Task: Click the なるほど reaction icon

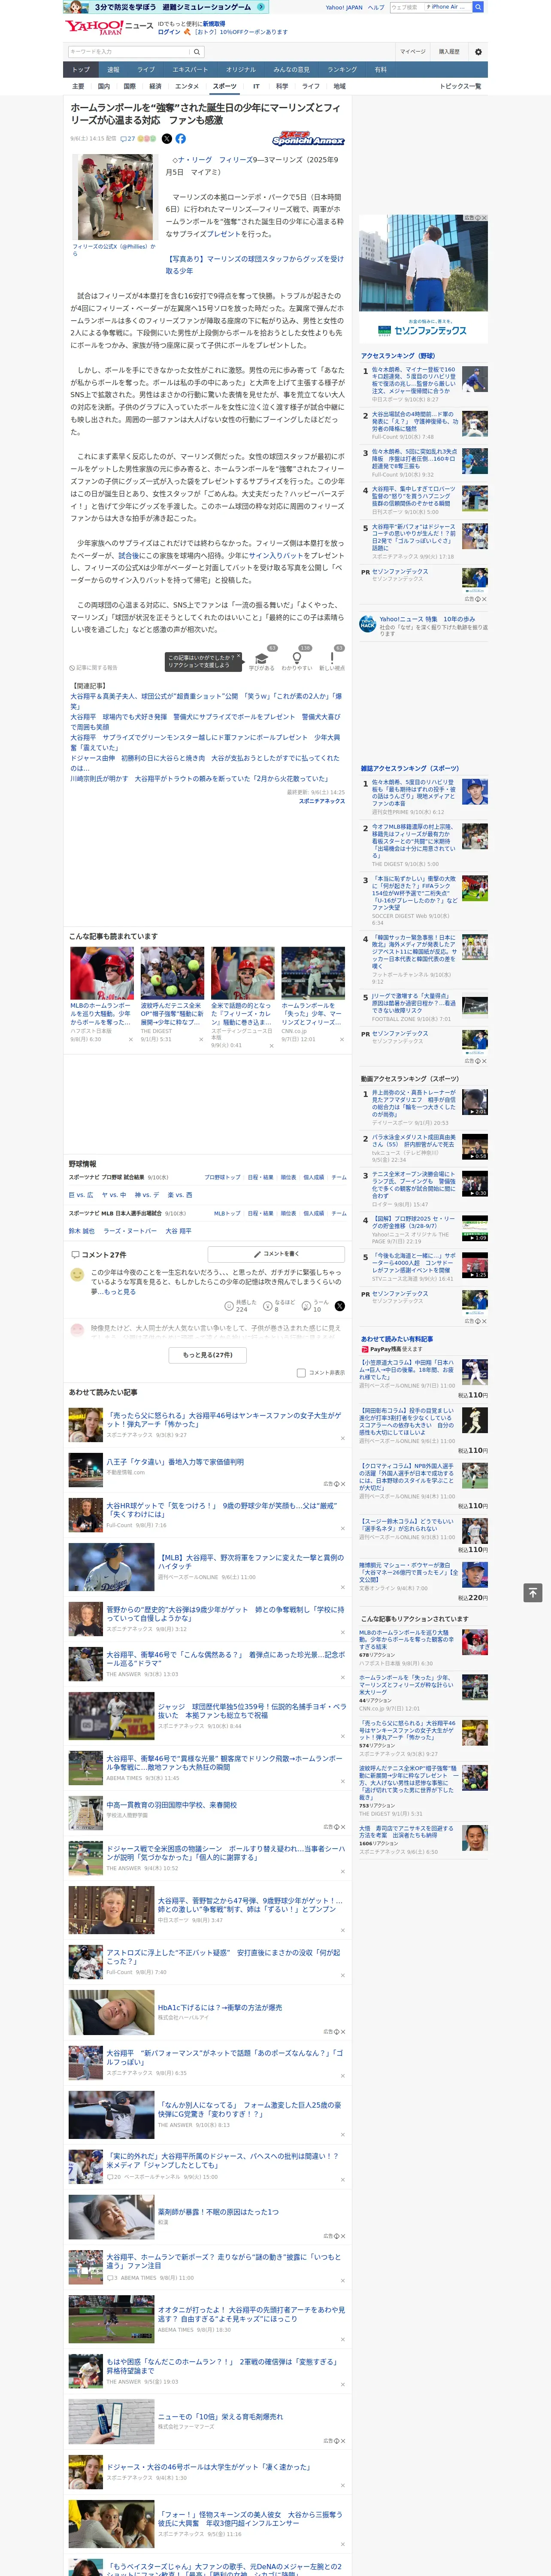Action: [268, 1306]
